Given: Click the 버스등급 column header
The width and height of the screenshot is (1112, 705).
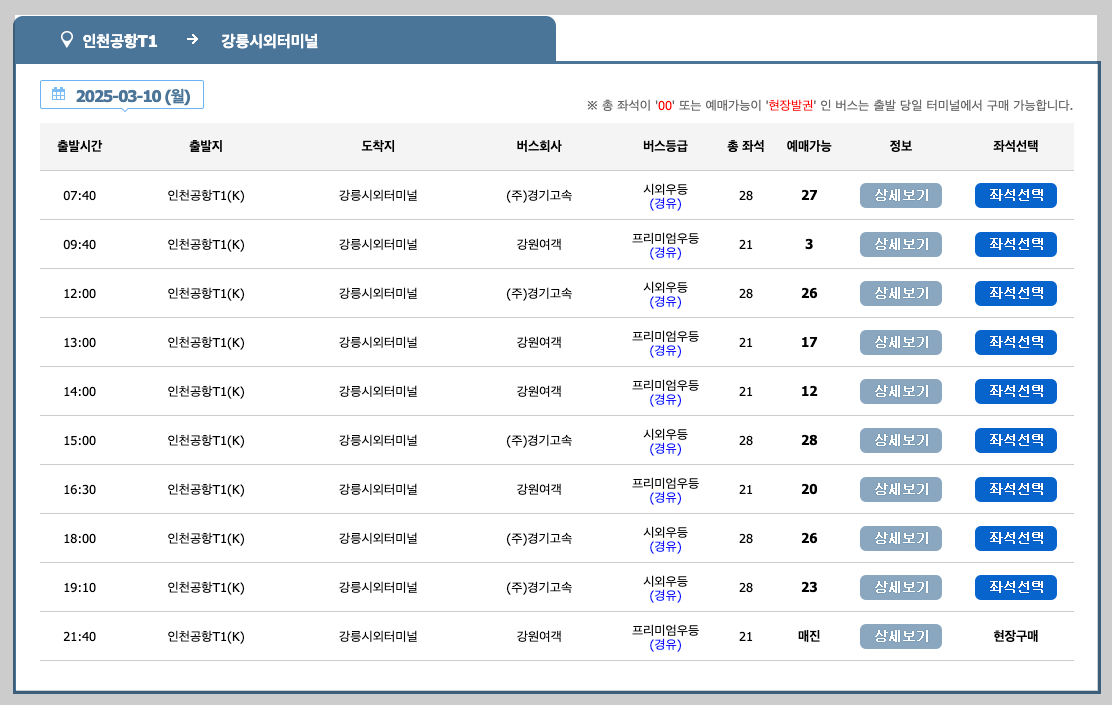Looking at the screenshot, I should click(665, 146).
